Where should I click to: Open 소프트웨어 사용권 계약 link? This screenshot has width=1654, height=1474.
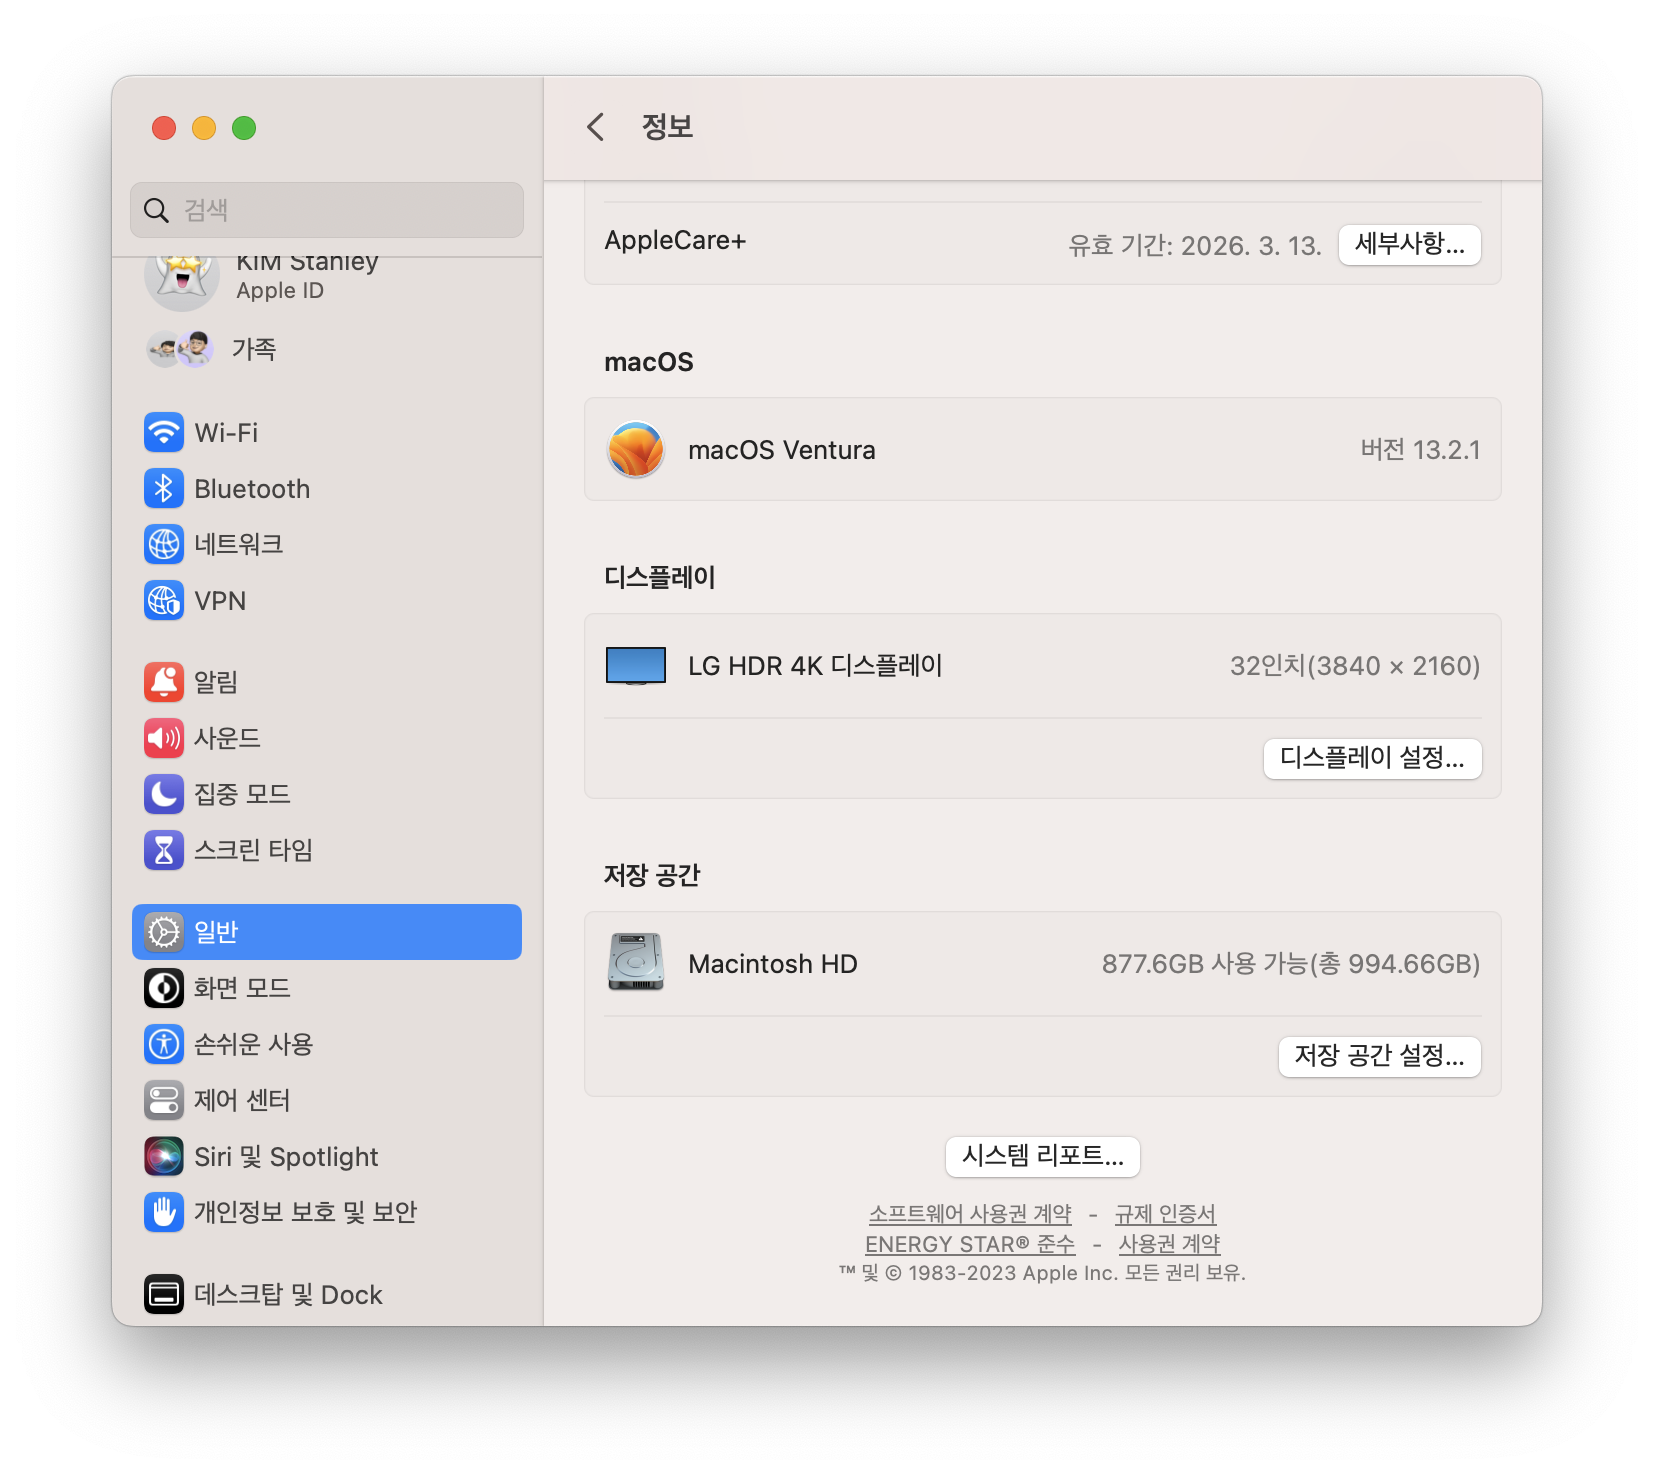(970, 1214)
